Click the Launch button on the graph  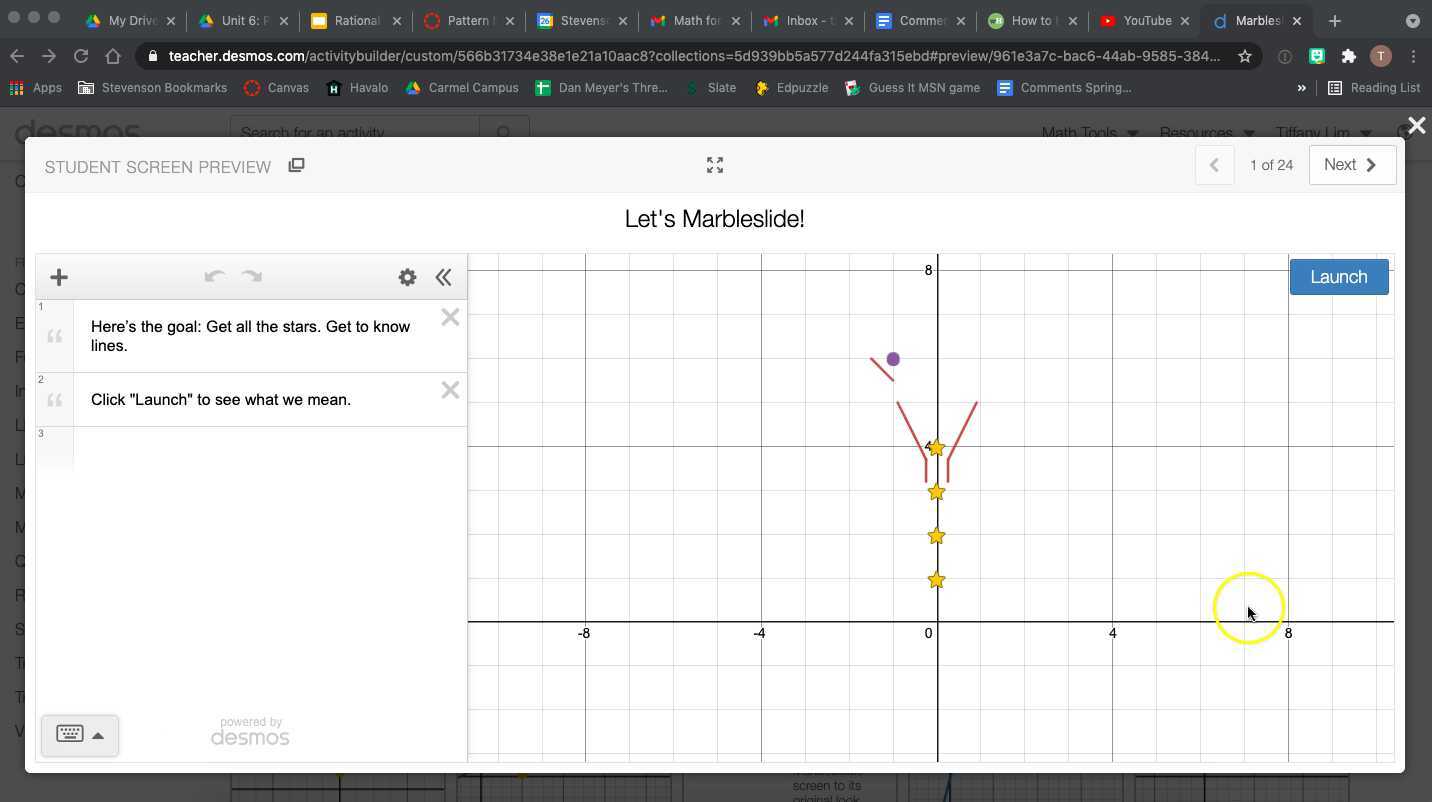tap(1338, 277)
